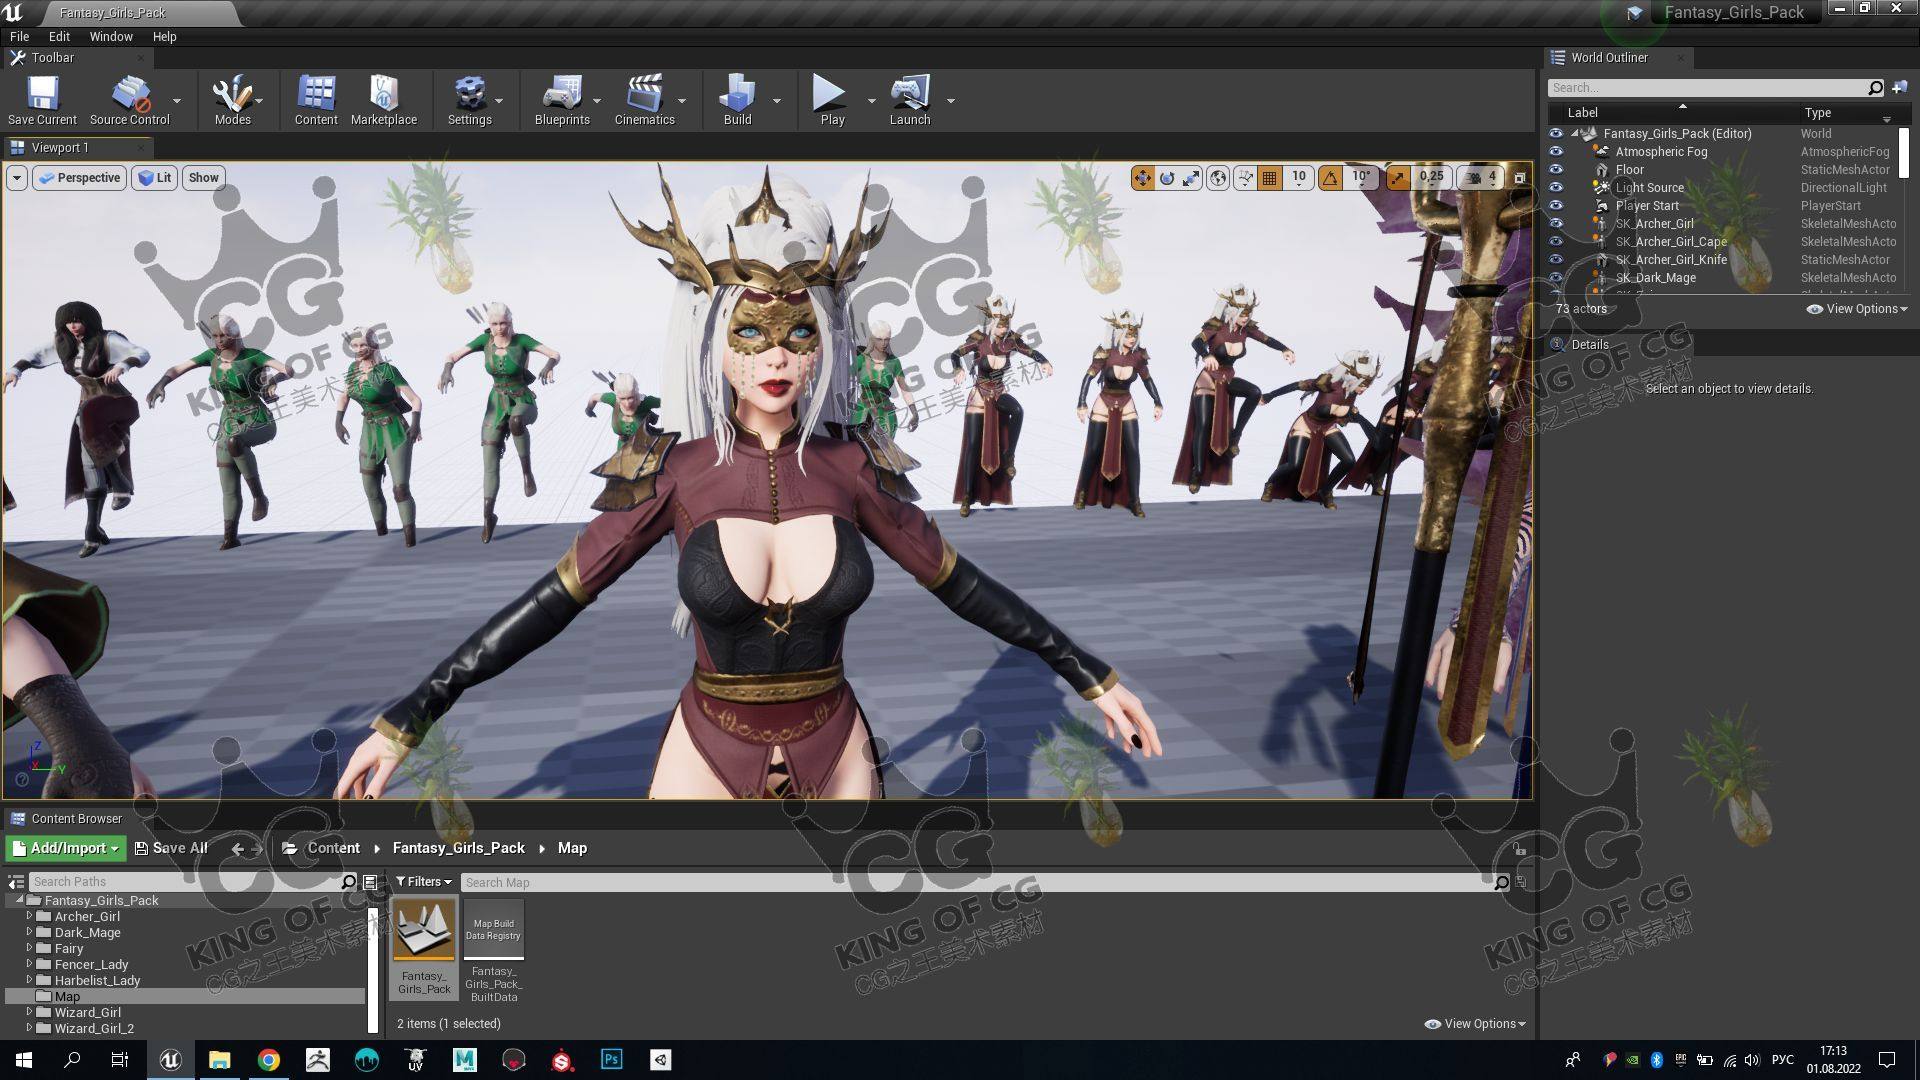Open the Marketplace from toolbar
The width and height of the screenshot is (1920, 1080).
pos(384,100)
